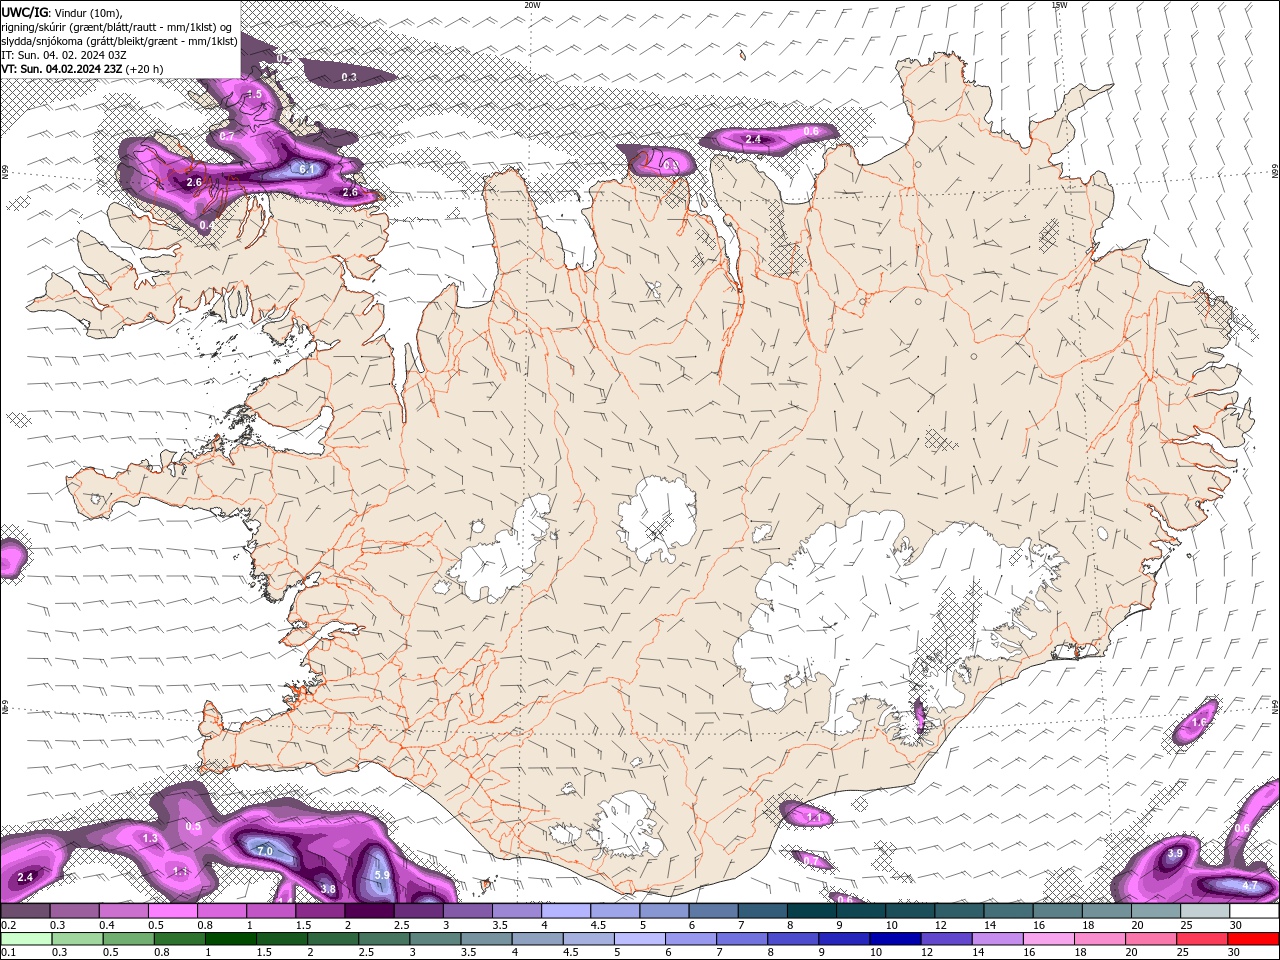The image size is (1280, 960).
Task: Select the grey-green swatch labeled 3 on the rain scale
Action: 434,939
